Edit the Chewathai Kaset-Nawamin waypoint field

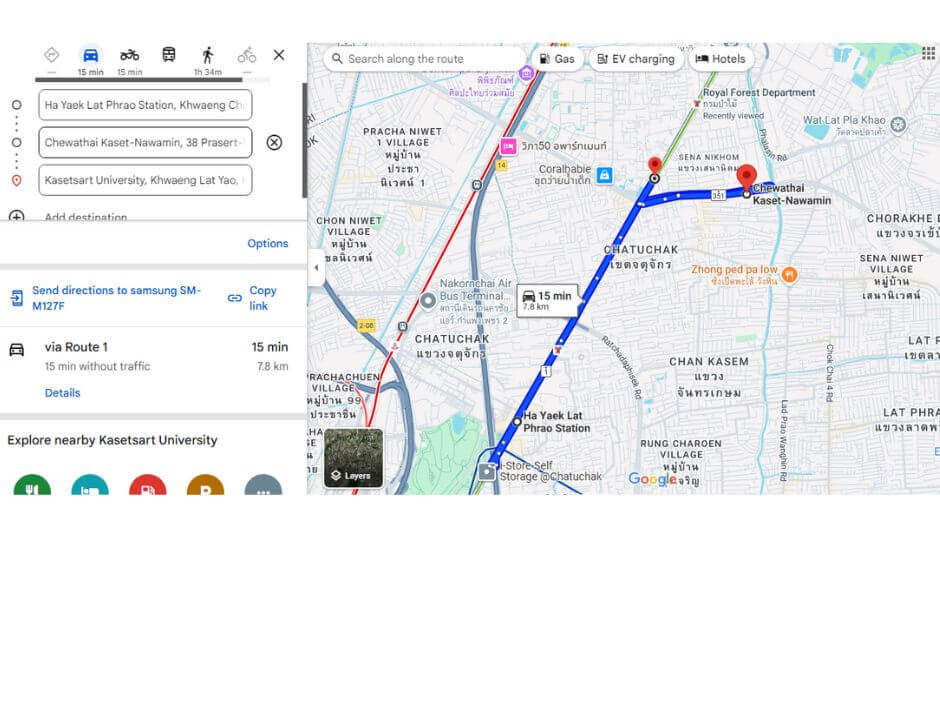point(145,143)
